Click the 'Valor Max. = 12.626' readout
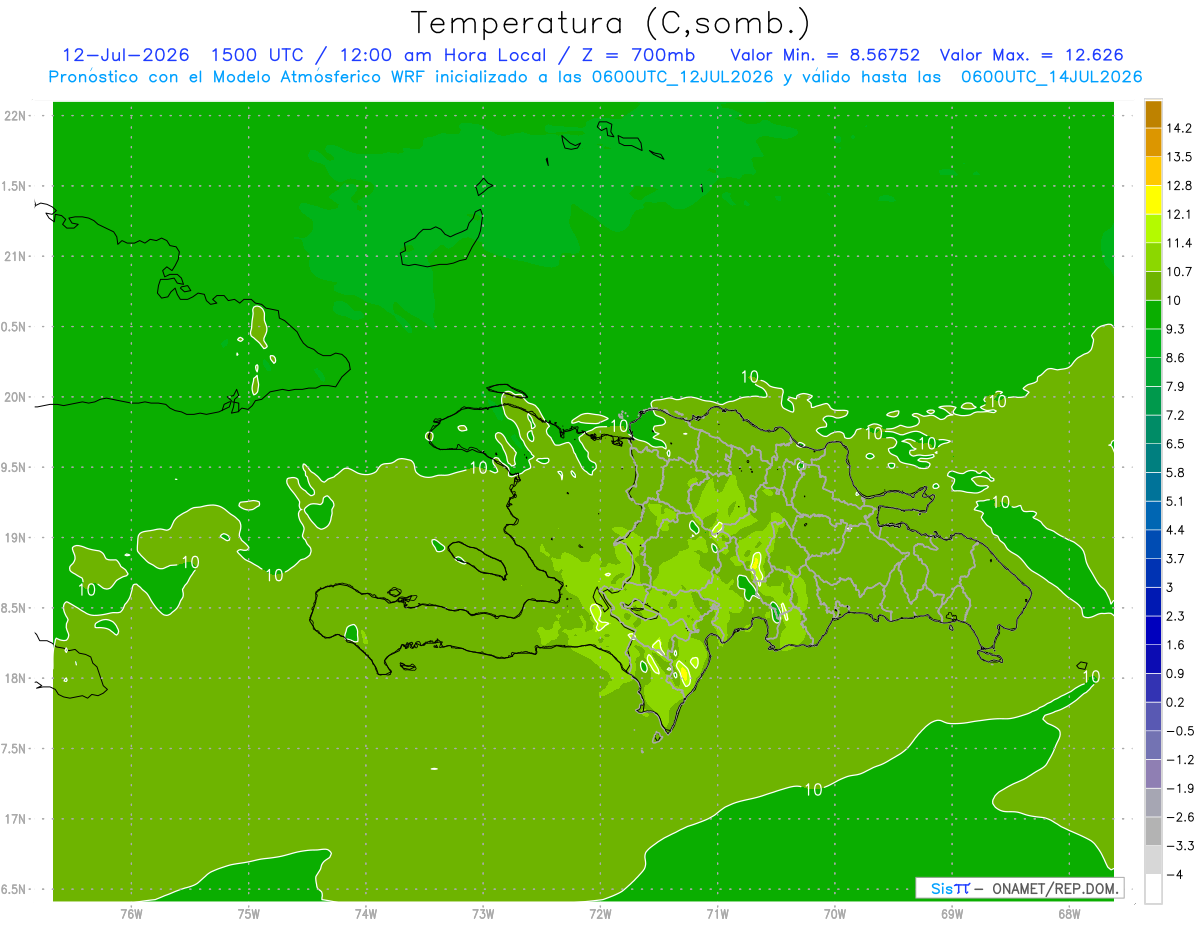The height and width of the screenshot is (927, 1200). pyautogui.click(x=1032, y=55)
